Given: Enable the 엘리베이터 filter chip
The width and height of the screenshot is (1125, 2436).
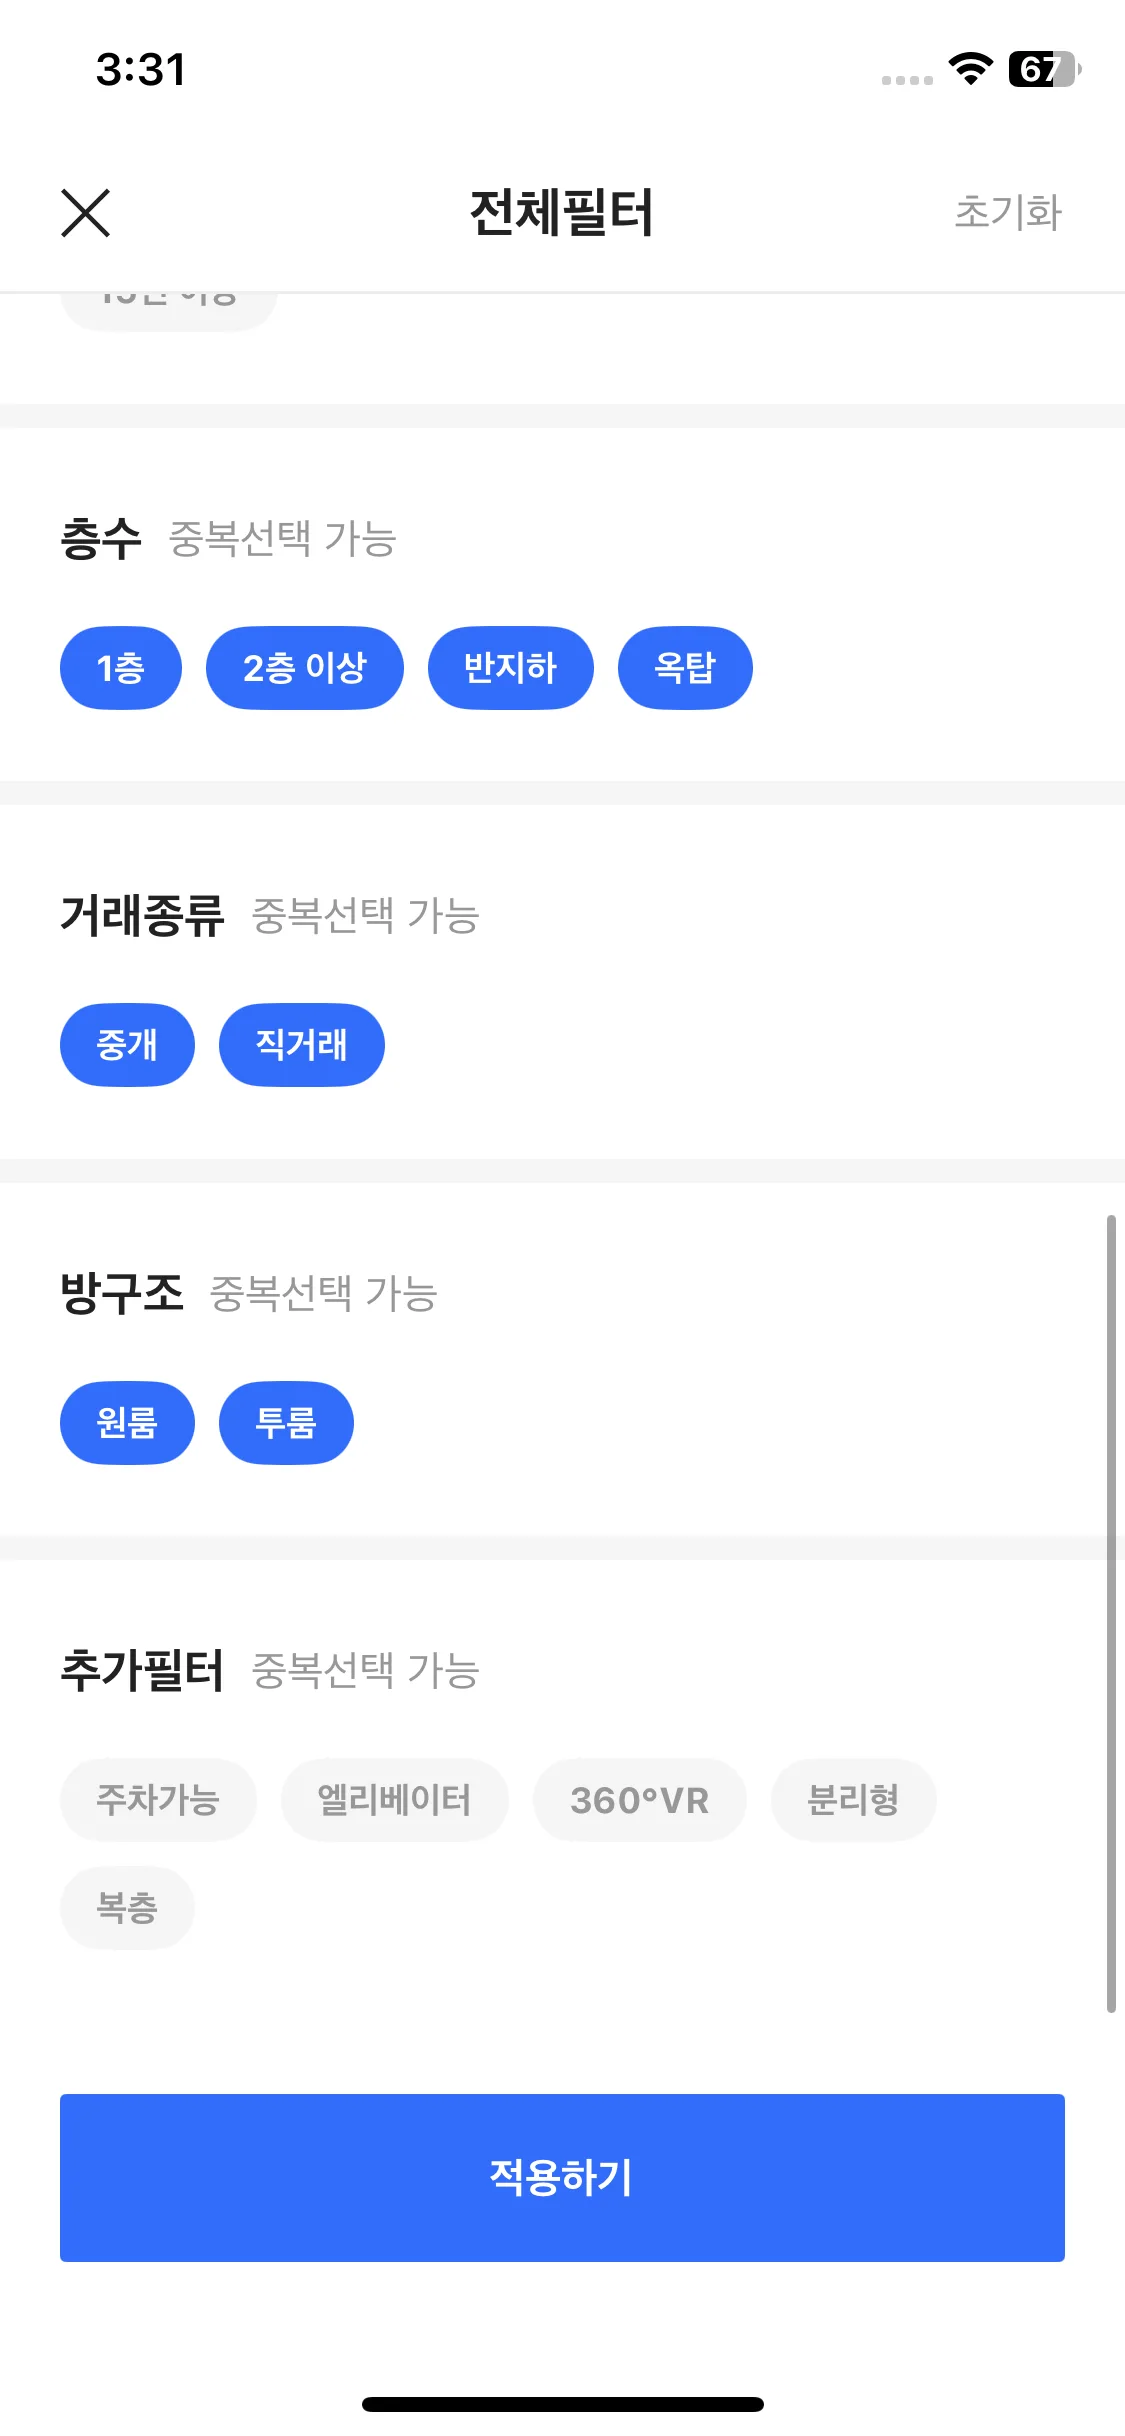Looking at the screenshot, I should [394, 1800].
